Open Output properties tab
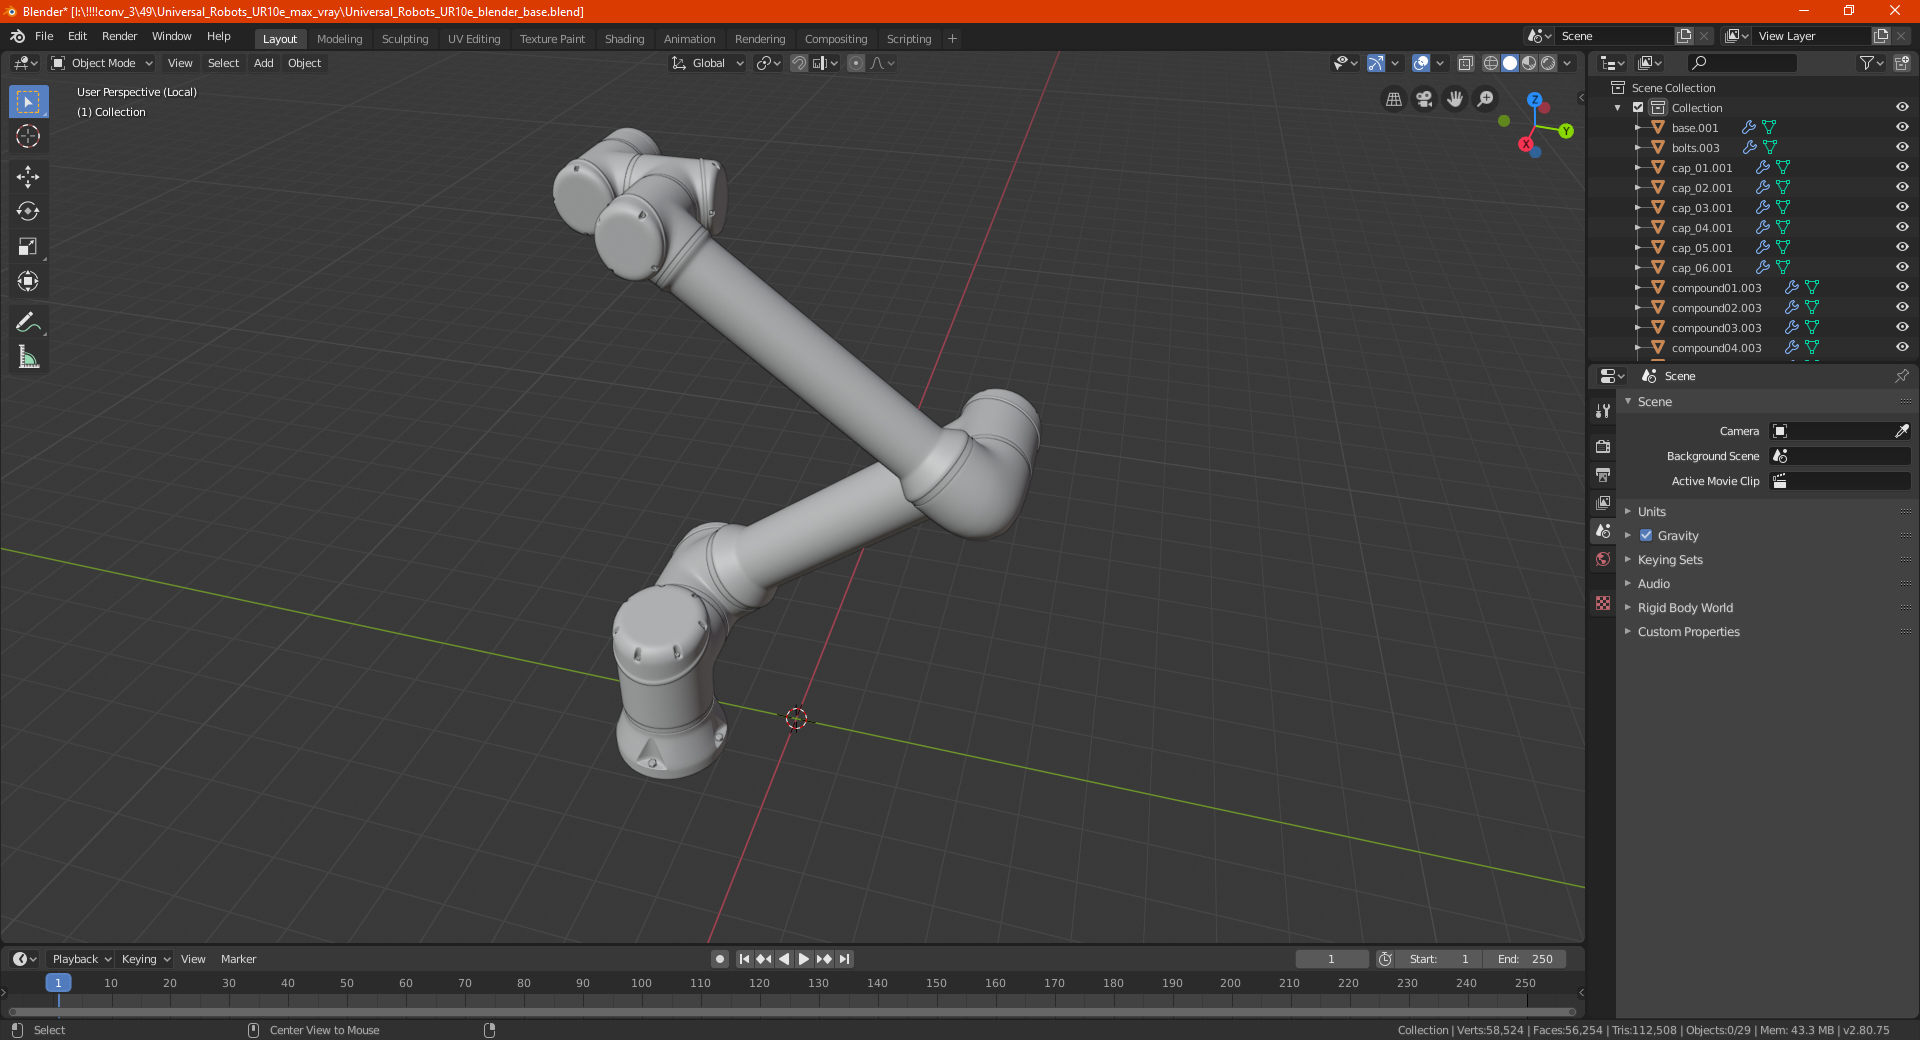Image resolution: width=1920 pixels, height=1040 pixels. [x=1603, y=474]
